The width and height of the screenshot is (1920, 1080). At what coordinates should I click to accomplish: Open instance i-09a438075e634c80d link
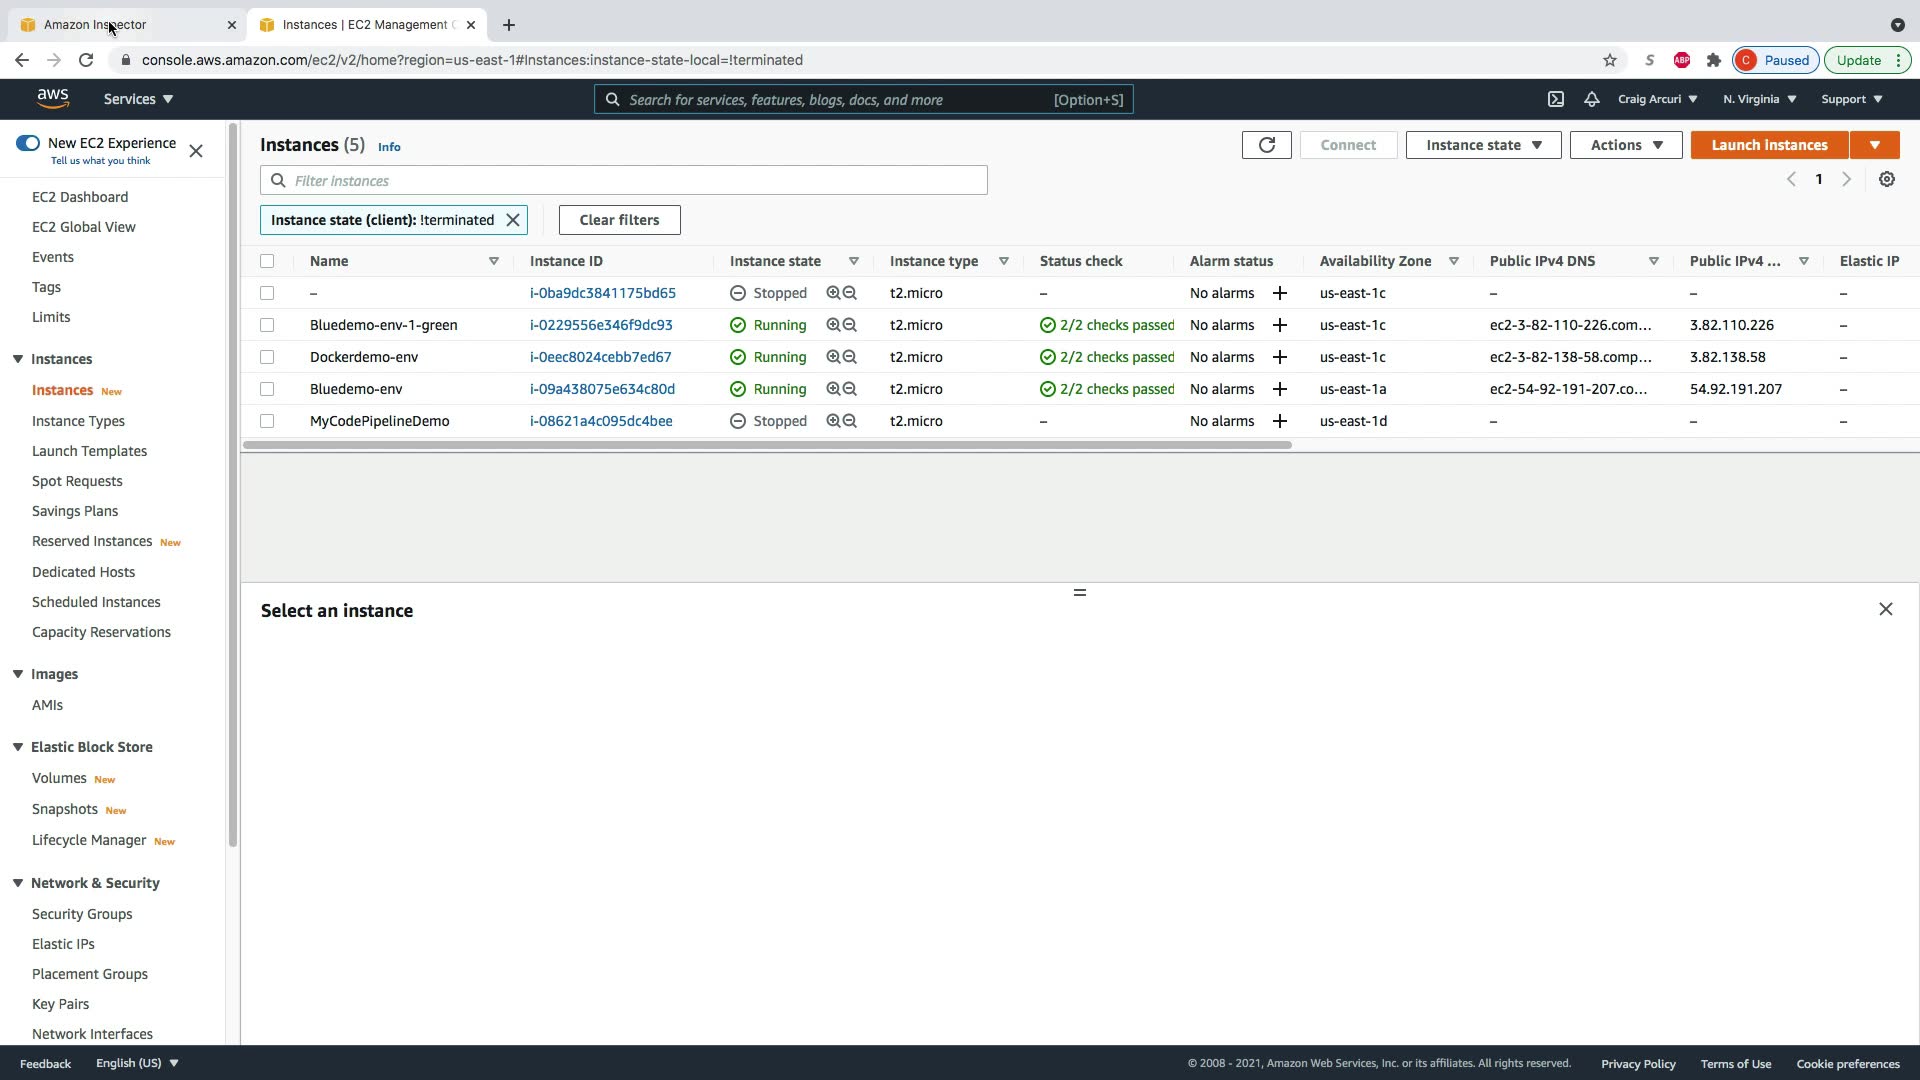(x=602, y=389)
